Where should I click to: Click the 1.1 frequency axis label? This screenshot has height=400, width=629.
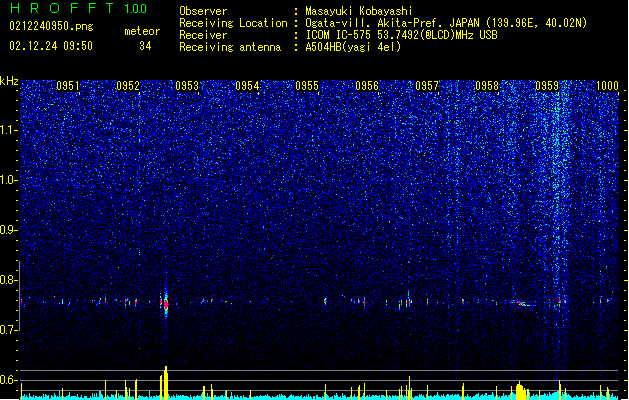click(x=9, y=130)
